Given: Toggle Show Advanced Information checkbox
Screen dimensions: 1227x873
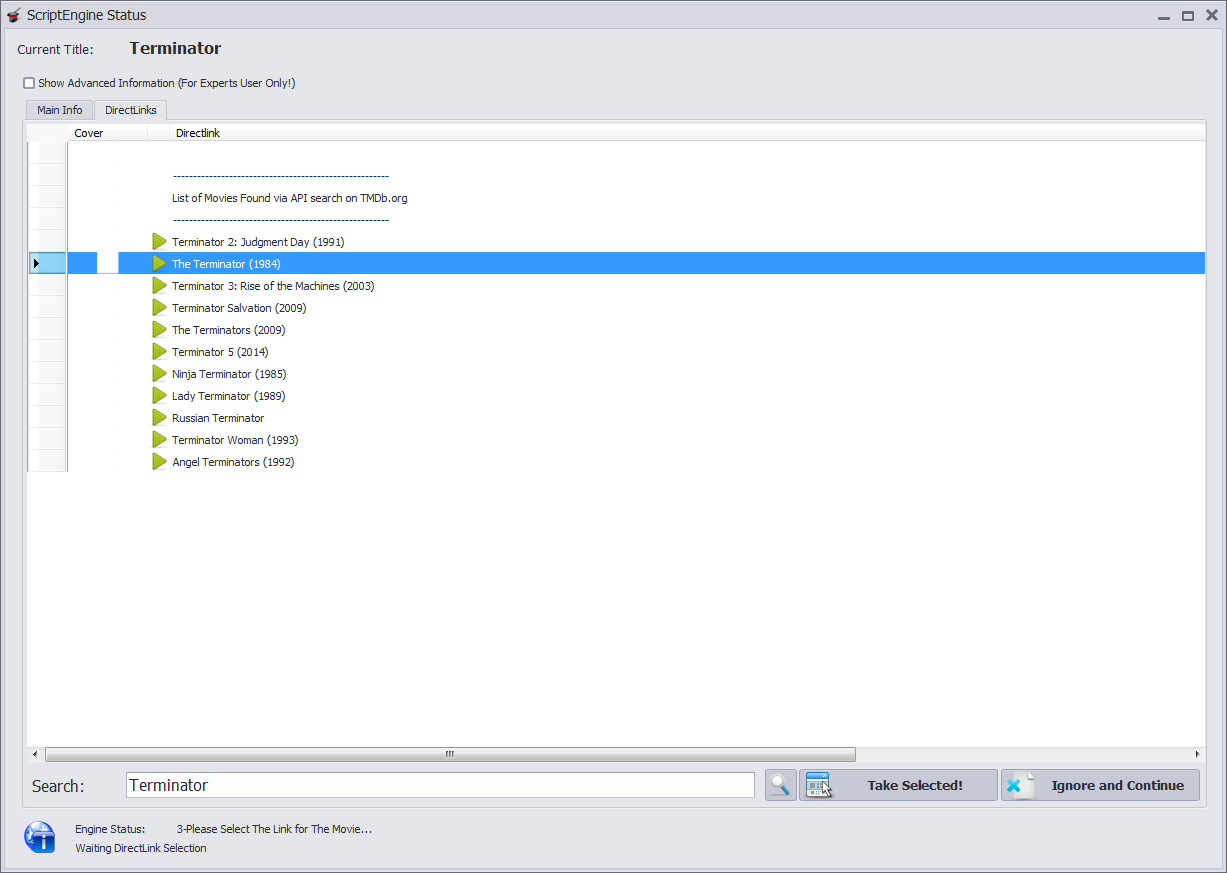Looking at the screenshot, I should click(x=29, y=83).
